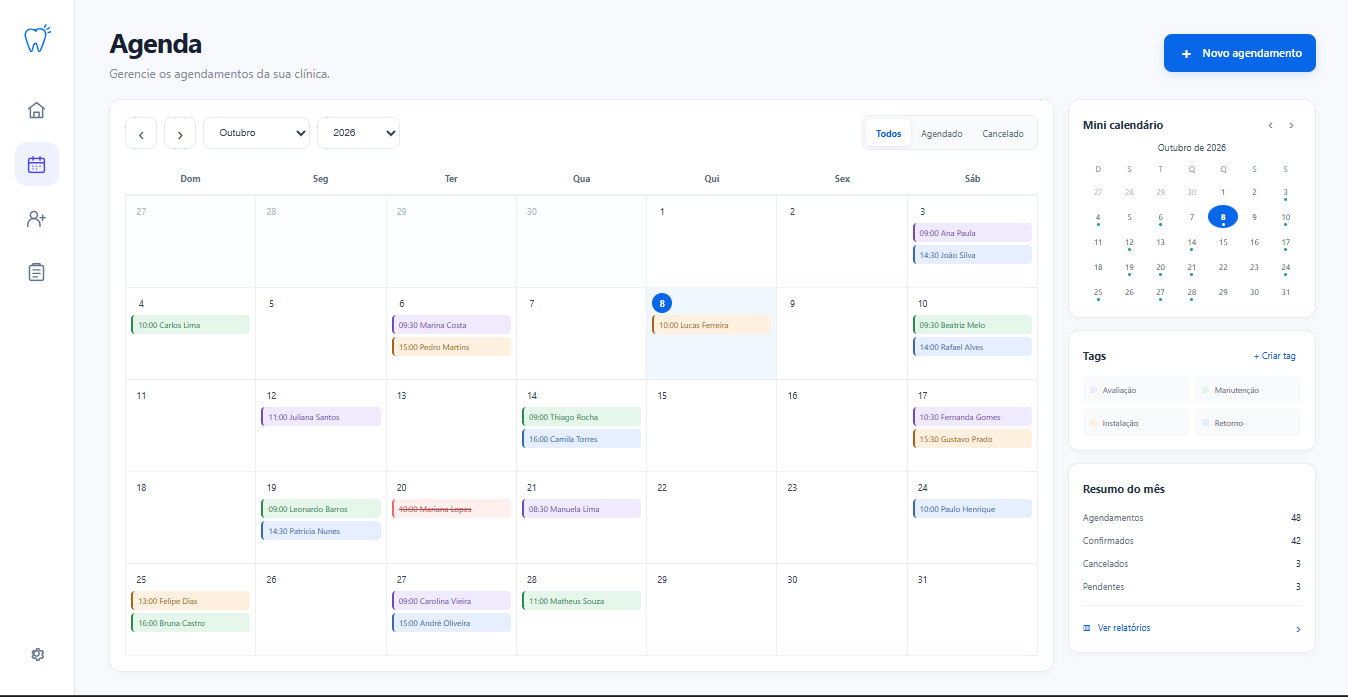Open the 11:00 Matheus Souza appointment
The width and height of the screenshot is (1348, 697).
point(581,601)
